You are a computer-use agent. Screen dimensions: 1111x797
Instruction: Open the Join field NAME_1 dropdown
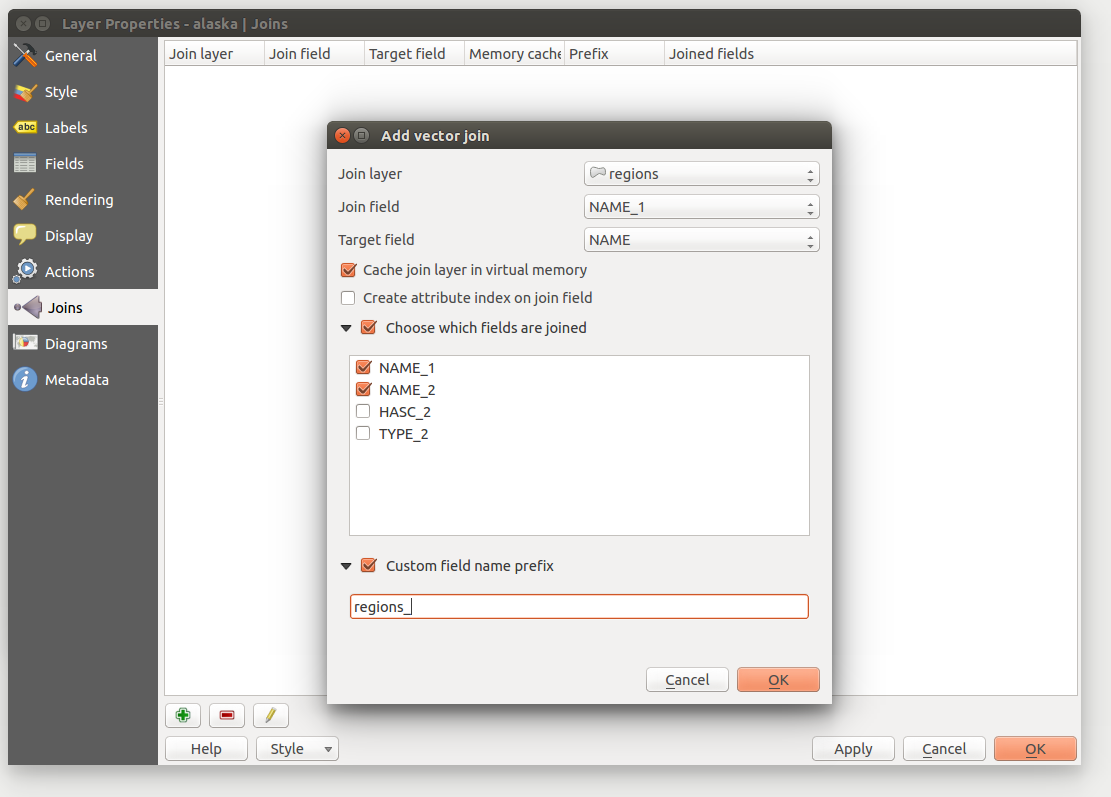coord(701,207)
